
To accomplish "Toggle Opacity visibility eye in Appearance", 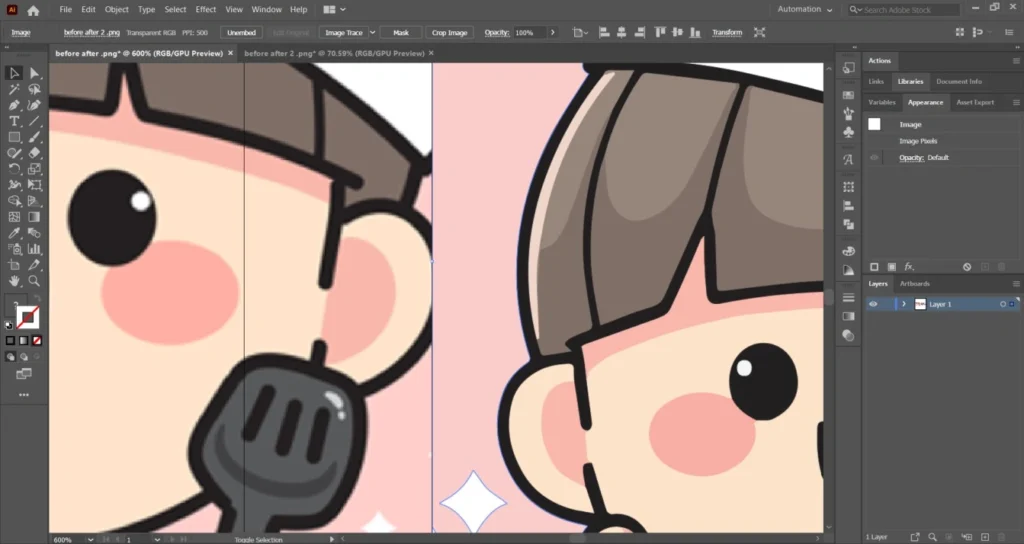I will tap(874, 157).
